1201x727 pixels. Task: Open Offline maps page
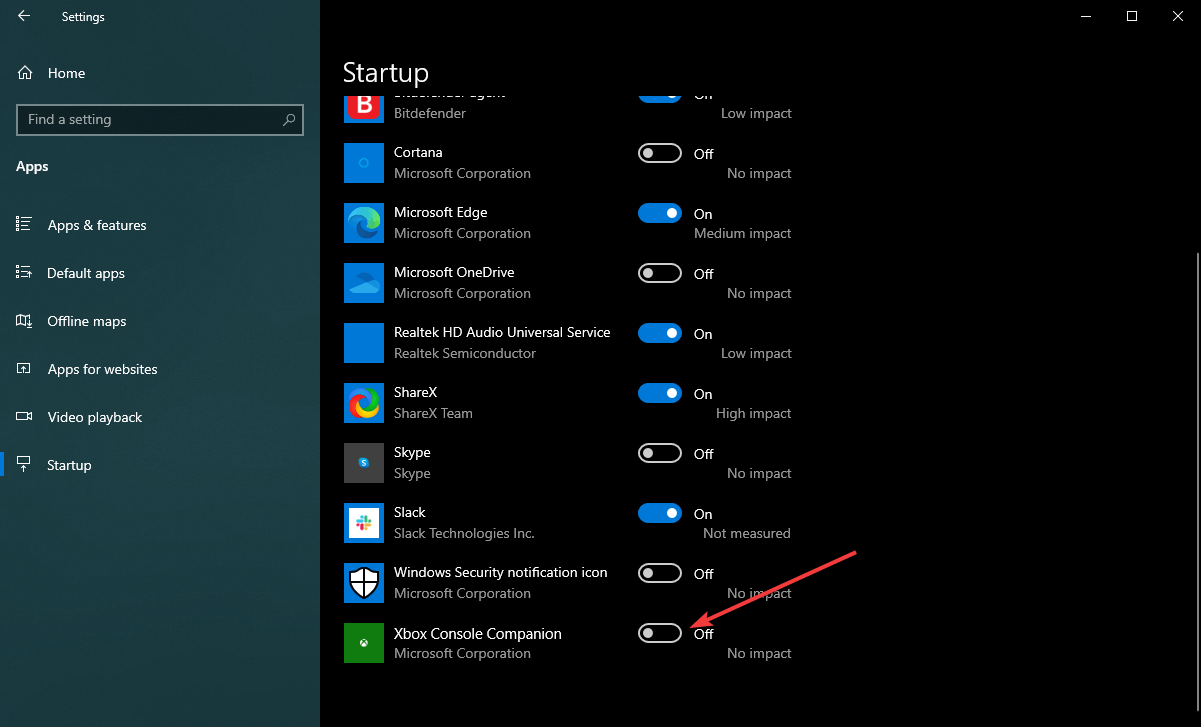pyautogui.click(x=160, y=321)
